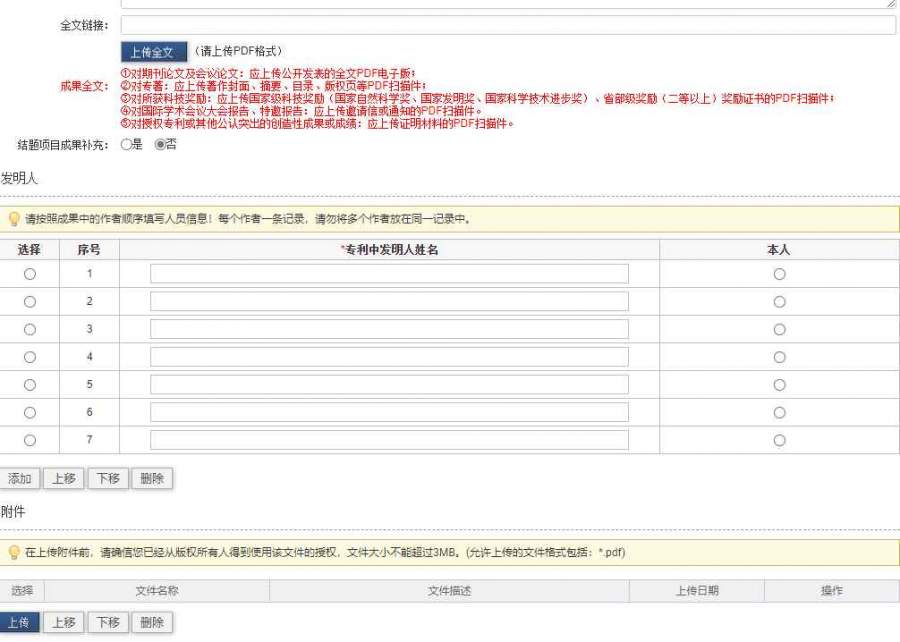Click 上移 button under inventor table
The width and height of the screenshot is (900, 642).
(x=63, y=479)
